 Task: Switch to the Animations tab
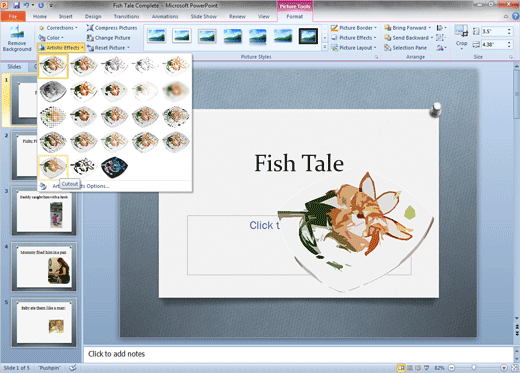click(x=165, y=16)
